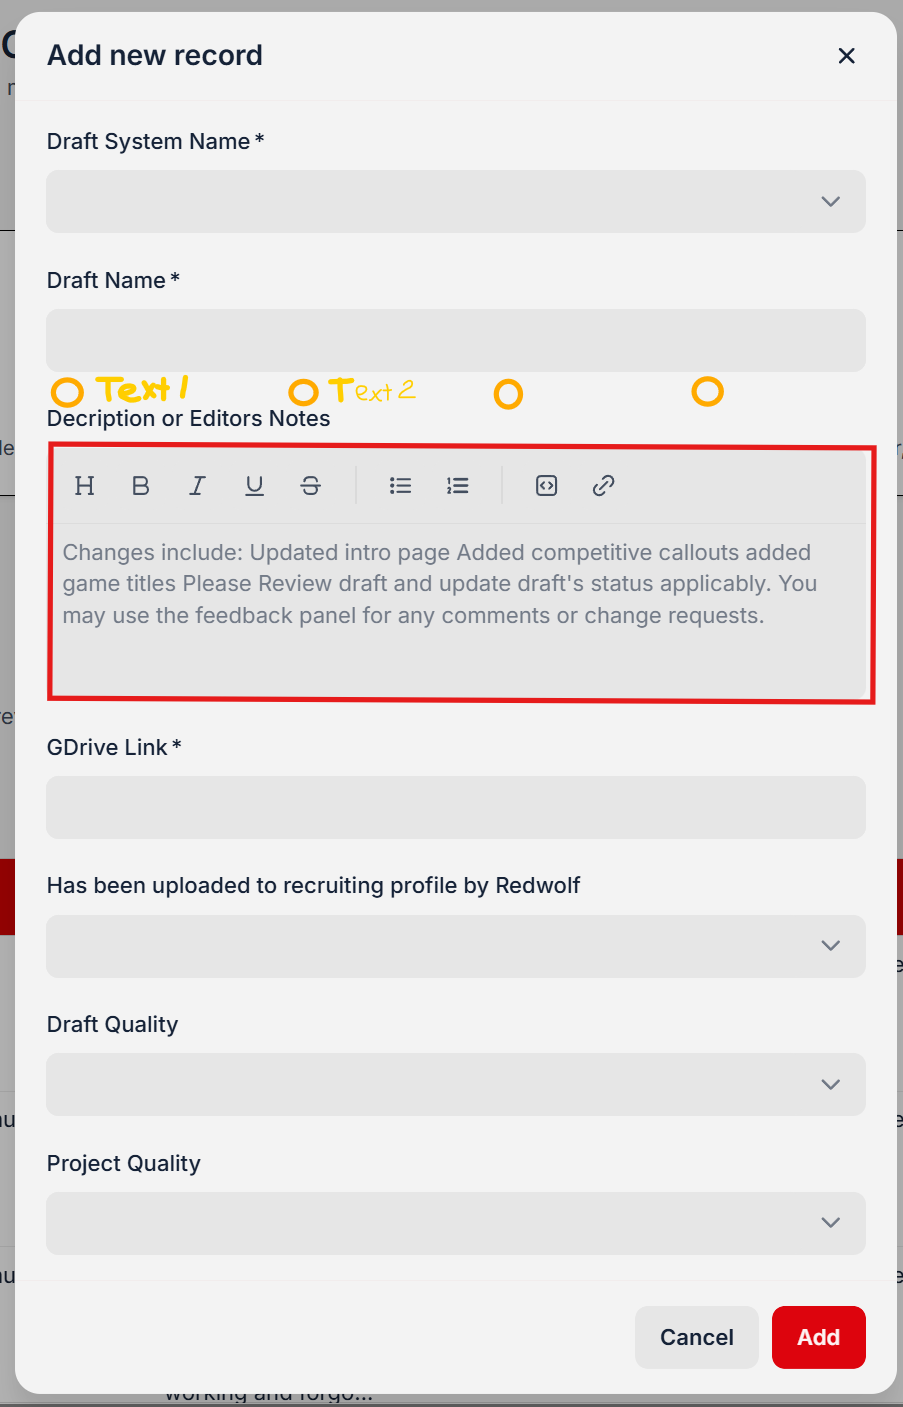The width and height of the screenshot is (903, 1407).
Task: Insert a code block in notes
Action: 546,486
